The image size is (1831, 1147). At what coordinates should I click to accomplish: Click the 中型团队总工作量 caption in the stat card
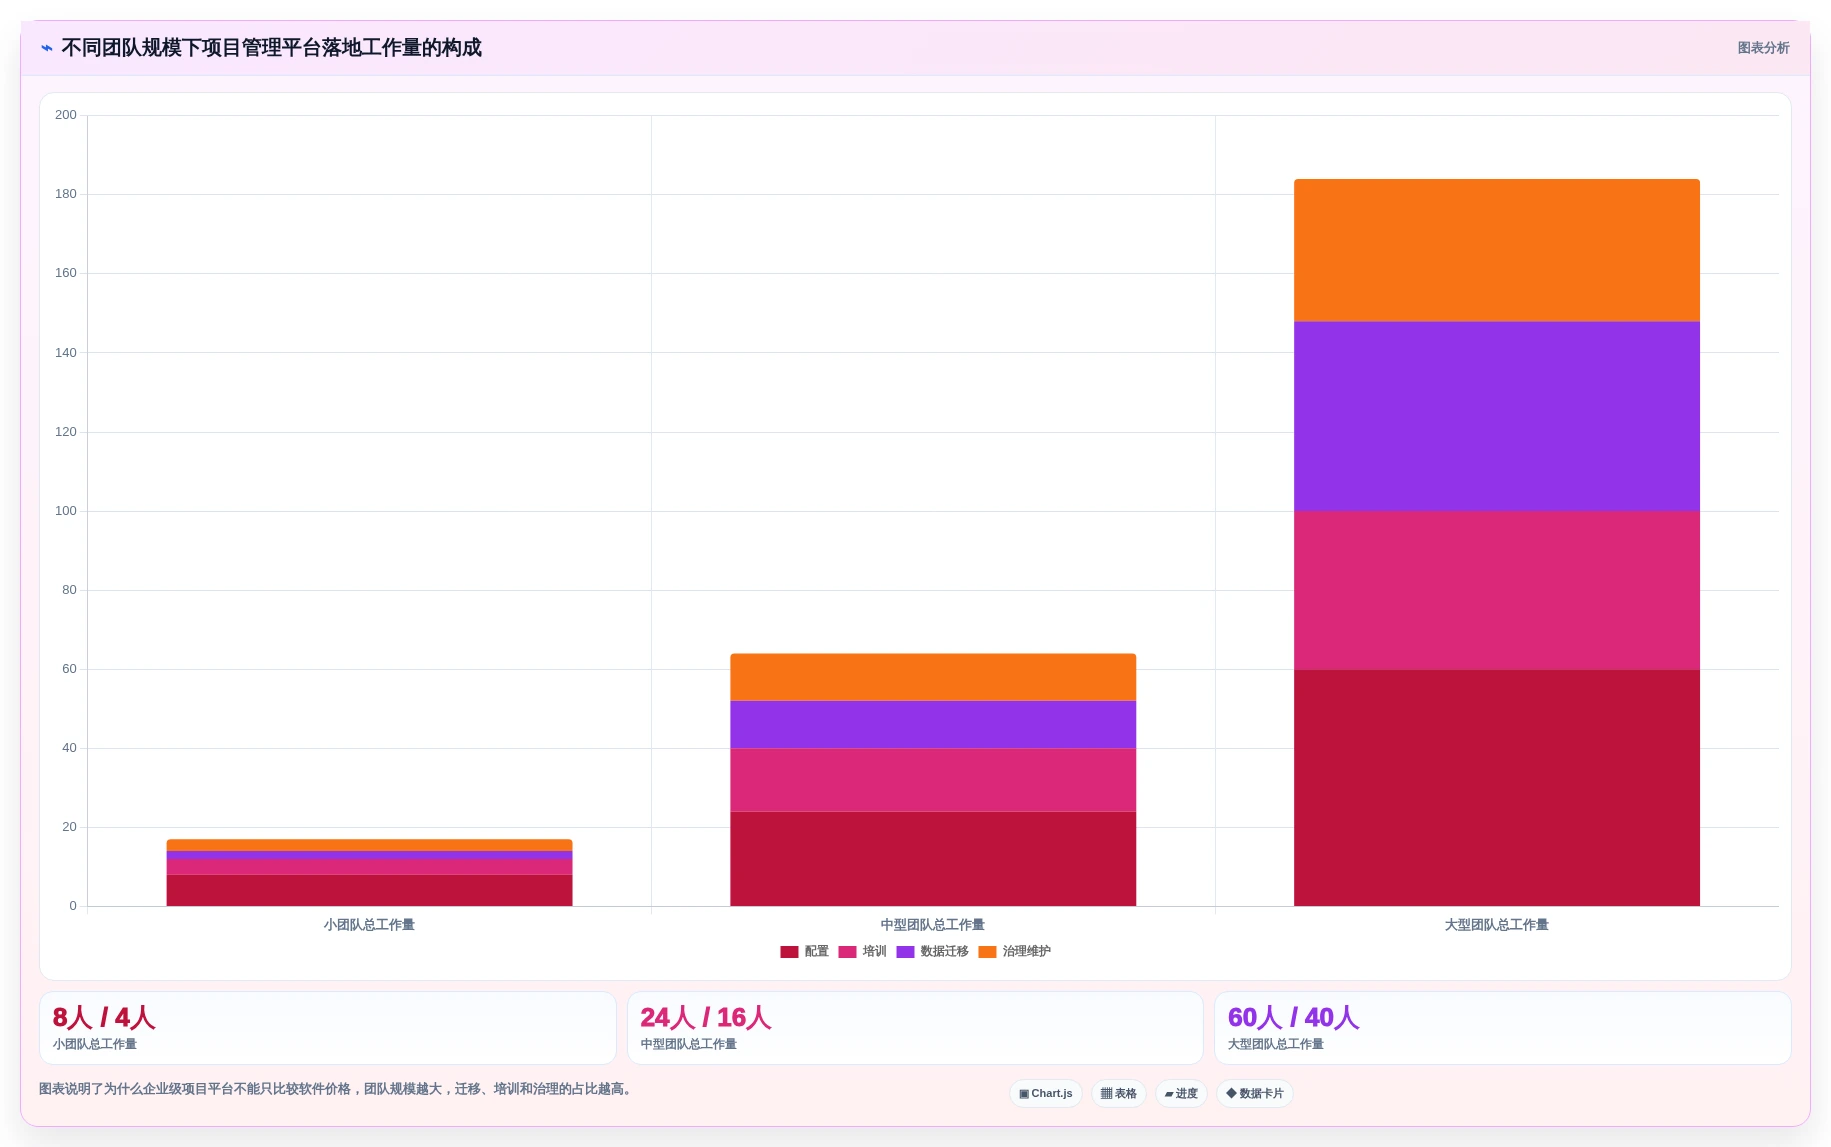pyautogui.click(x=688, y=1044)
